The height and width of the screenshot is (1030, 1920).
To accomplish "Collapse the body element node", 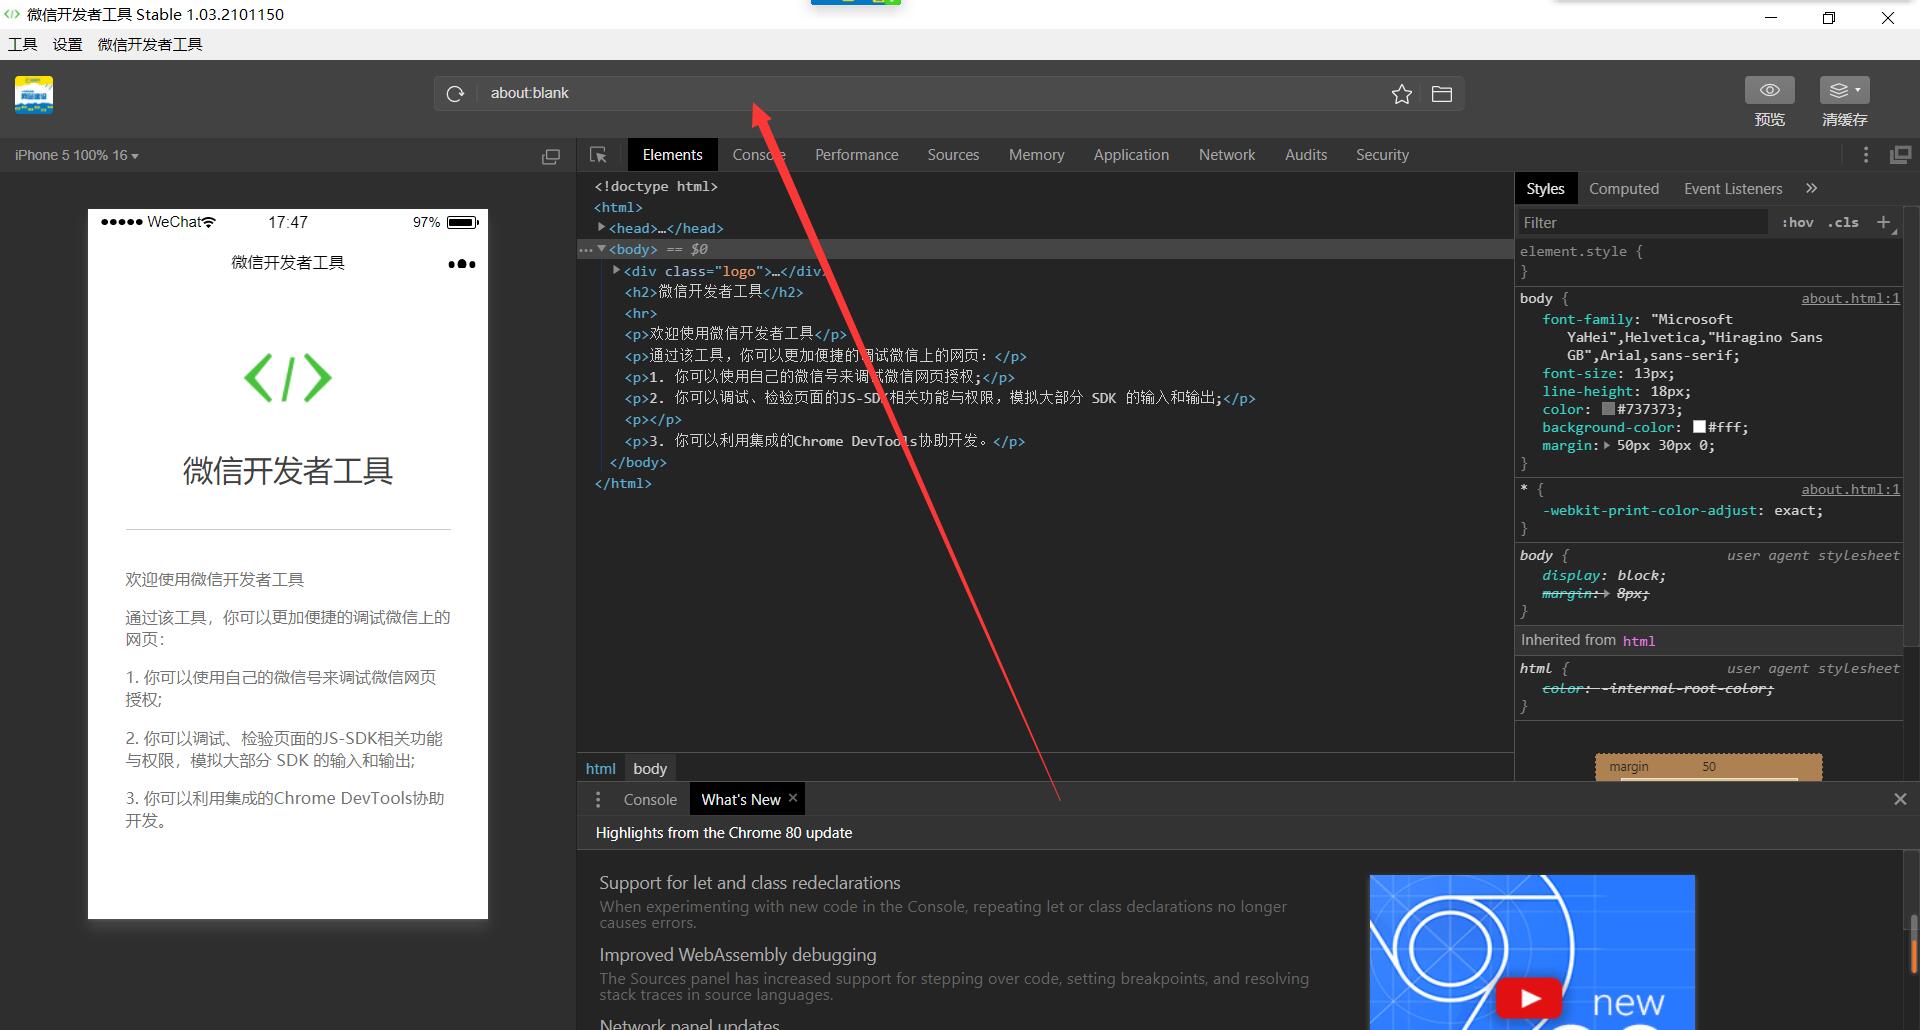I will point(602,249).
